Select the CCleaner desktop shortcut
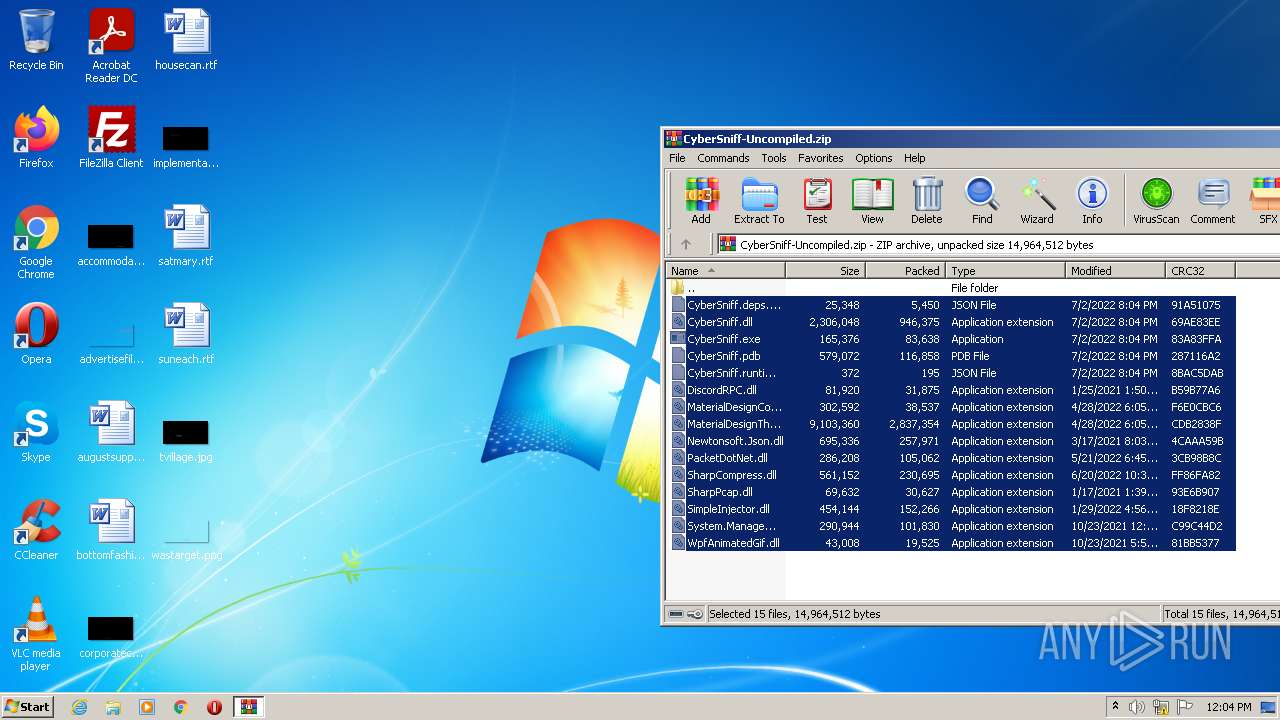The height and width of the screenshot is (720, 1280). (36, 530)
